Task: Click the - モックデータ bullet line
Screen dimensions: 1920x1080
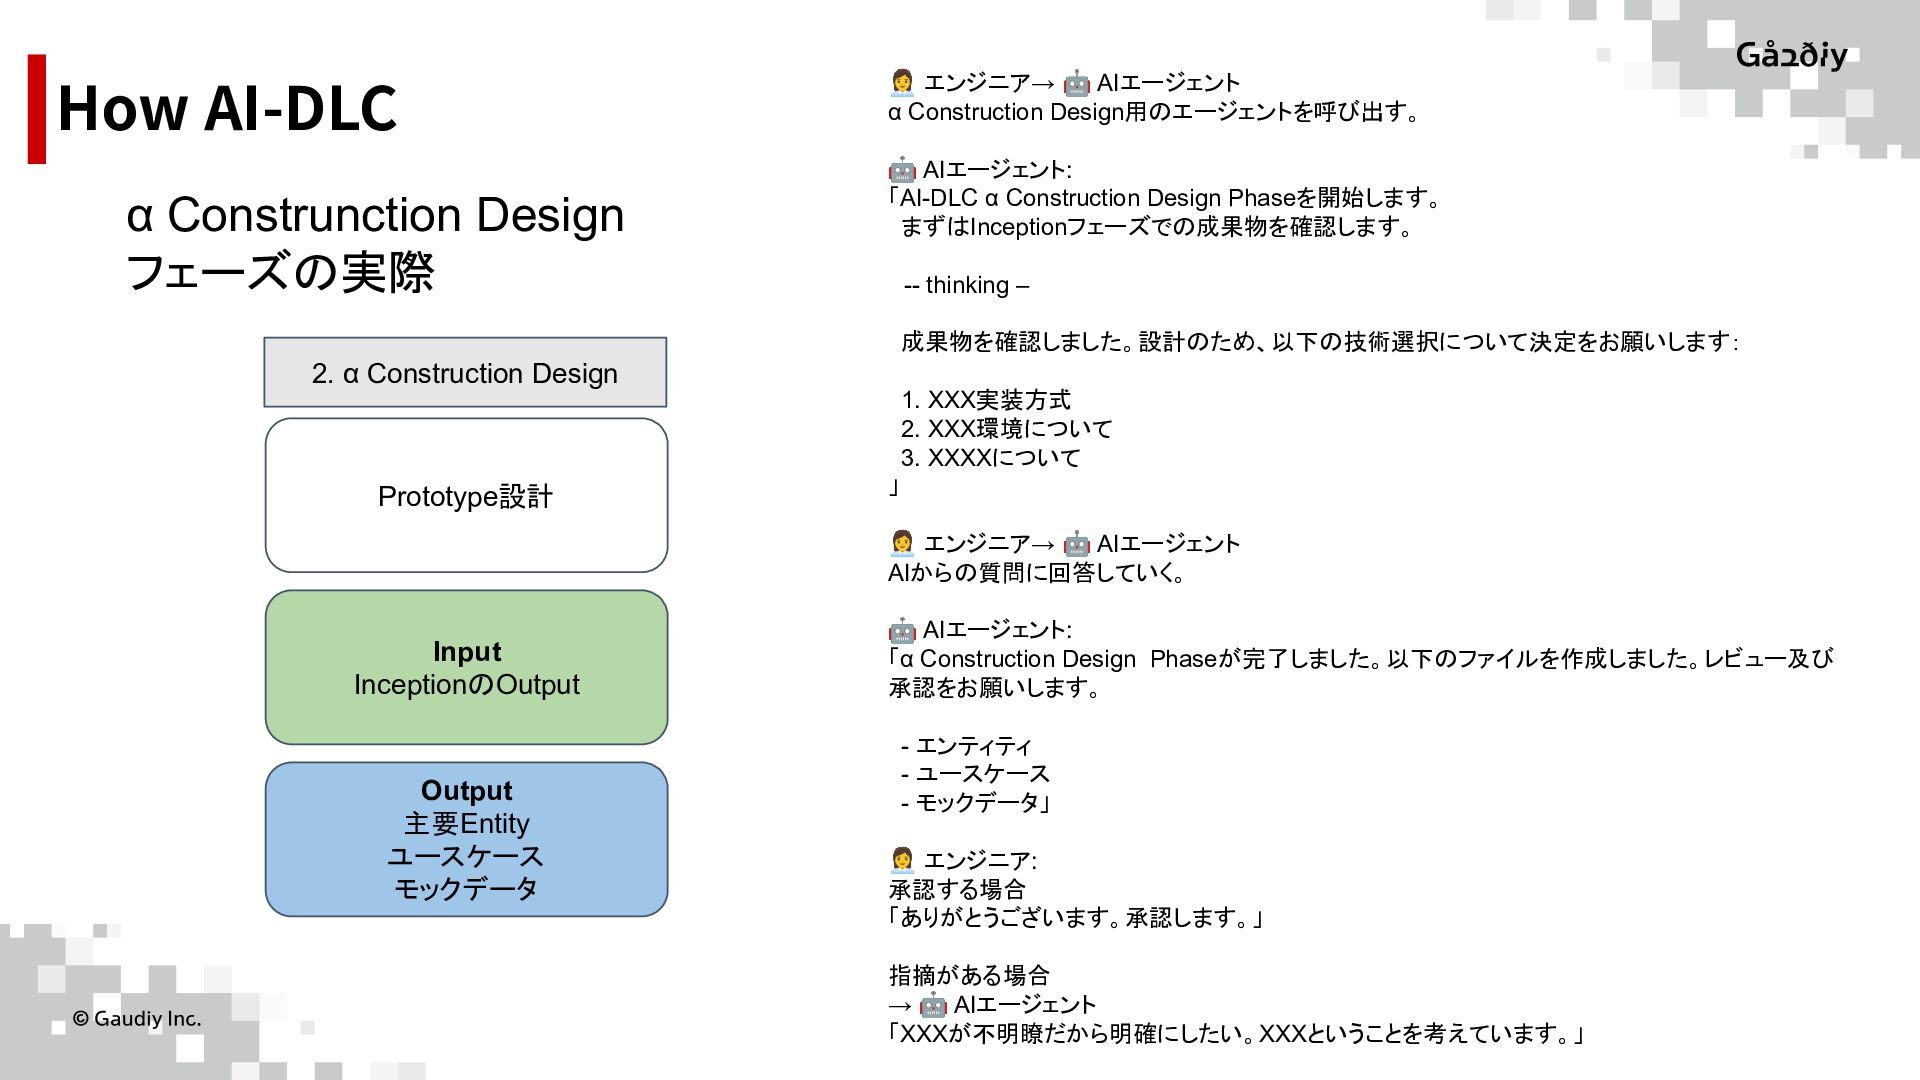Action: pos(975,803)
